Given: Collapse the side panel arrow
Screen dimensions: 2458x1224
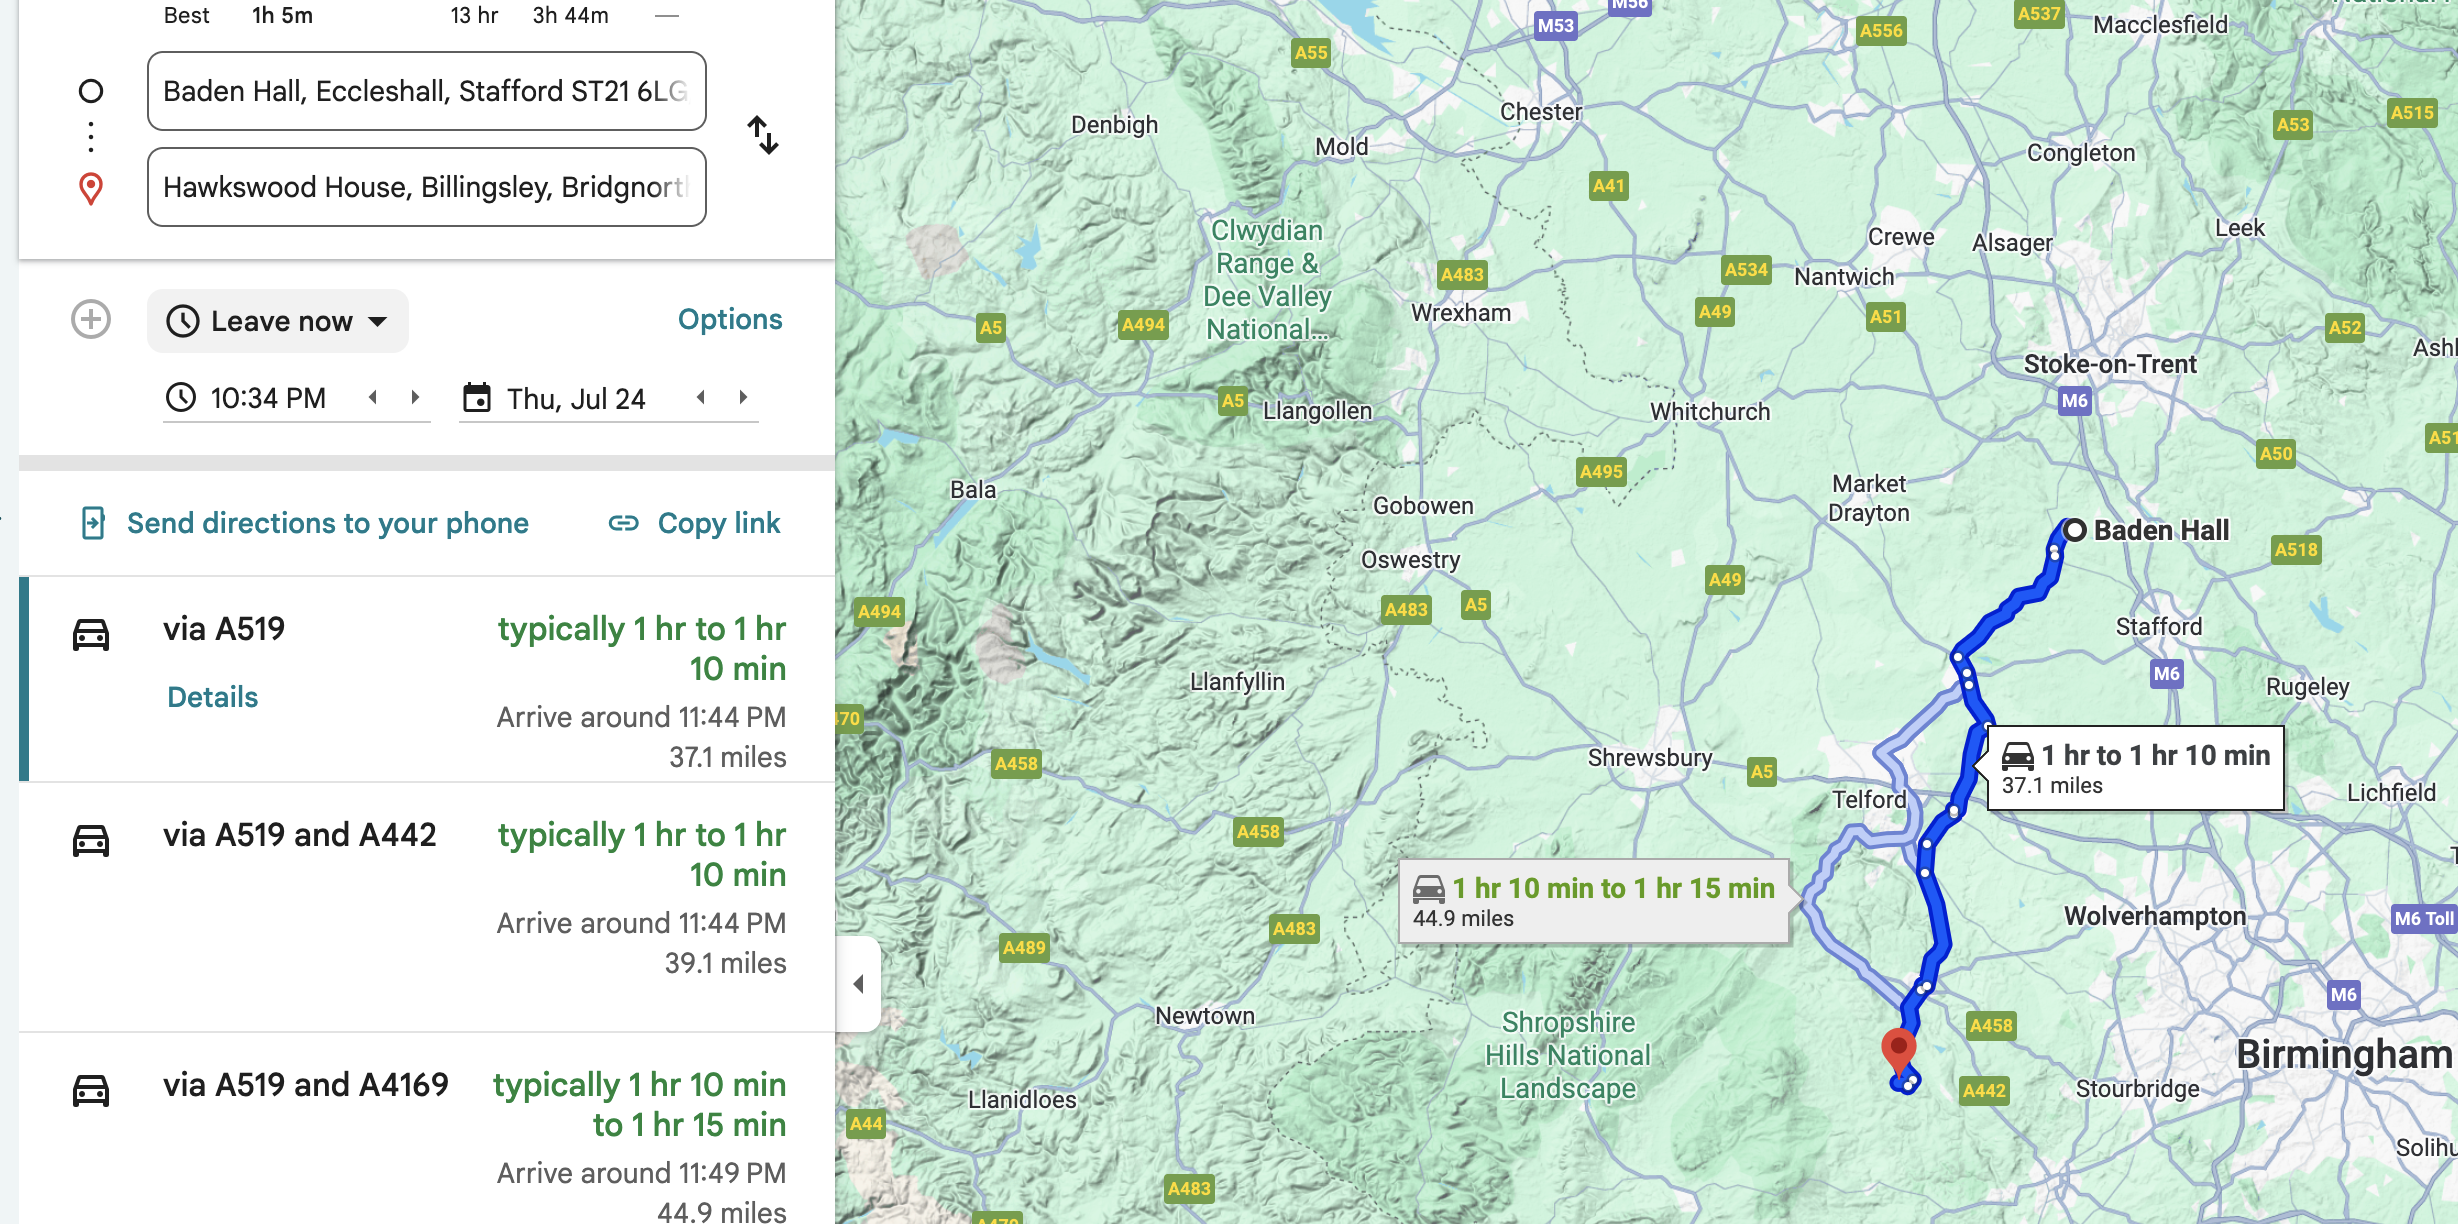Looking at the screenshot, I should [858, 984].
